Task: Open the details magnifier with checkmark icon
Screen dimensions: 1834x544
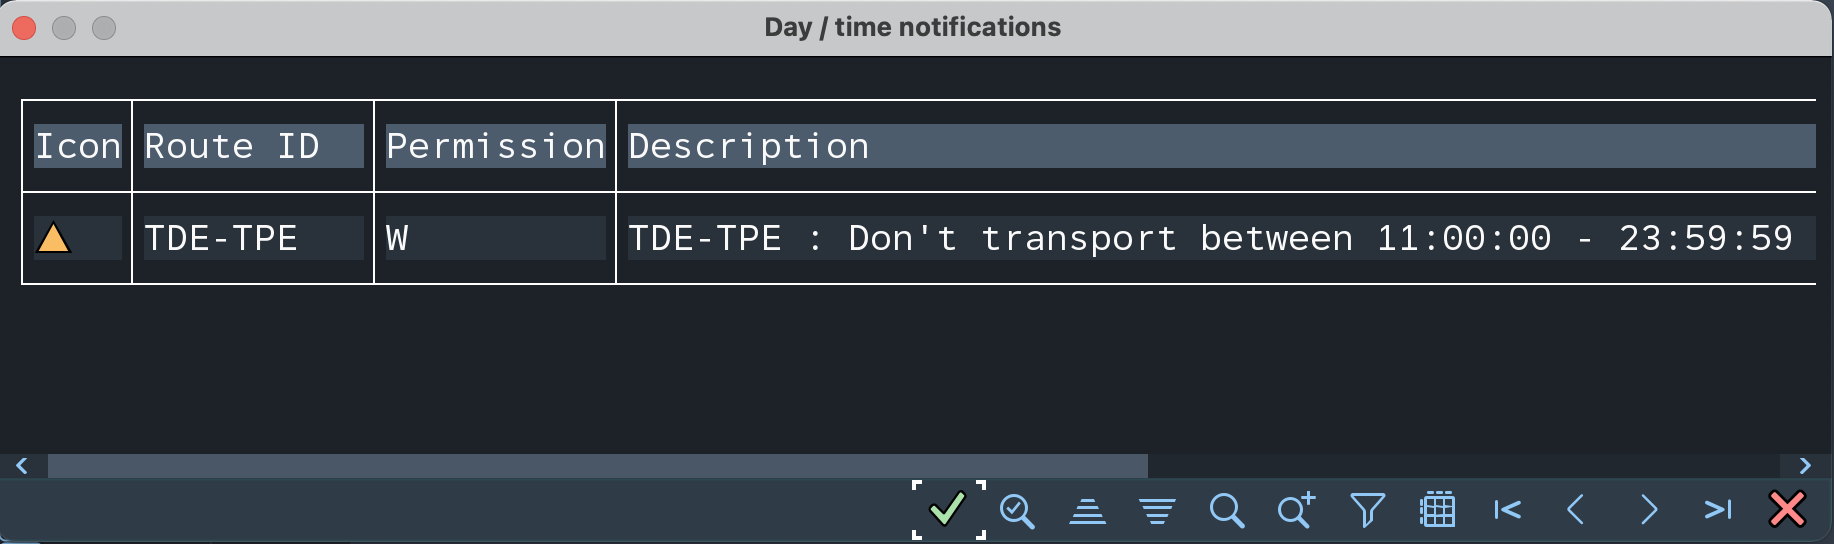Action: (x=1017, y=511)
